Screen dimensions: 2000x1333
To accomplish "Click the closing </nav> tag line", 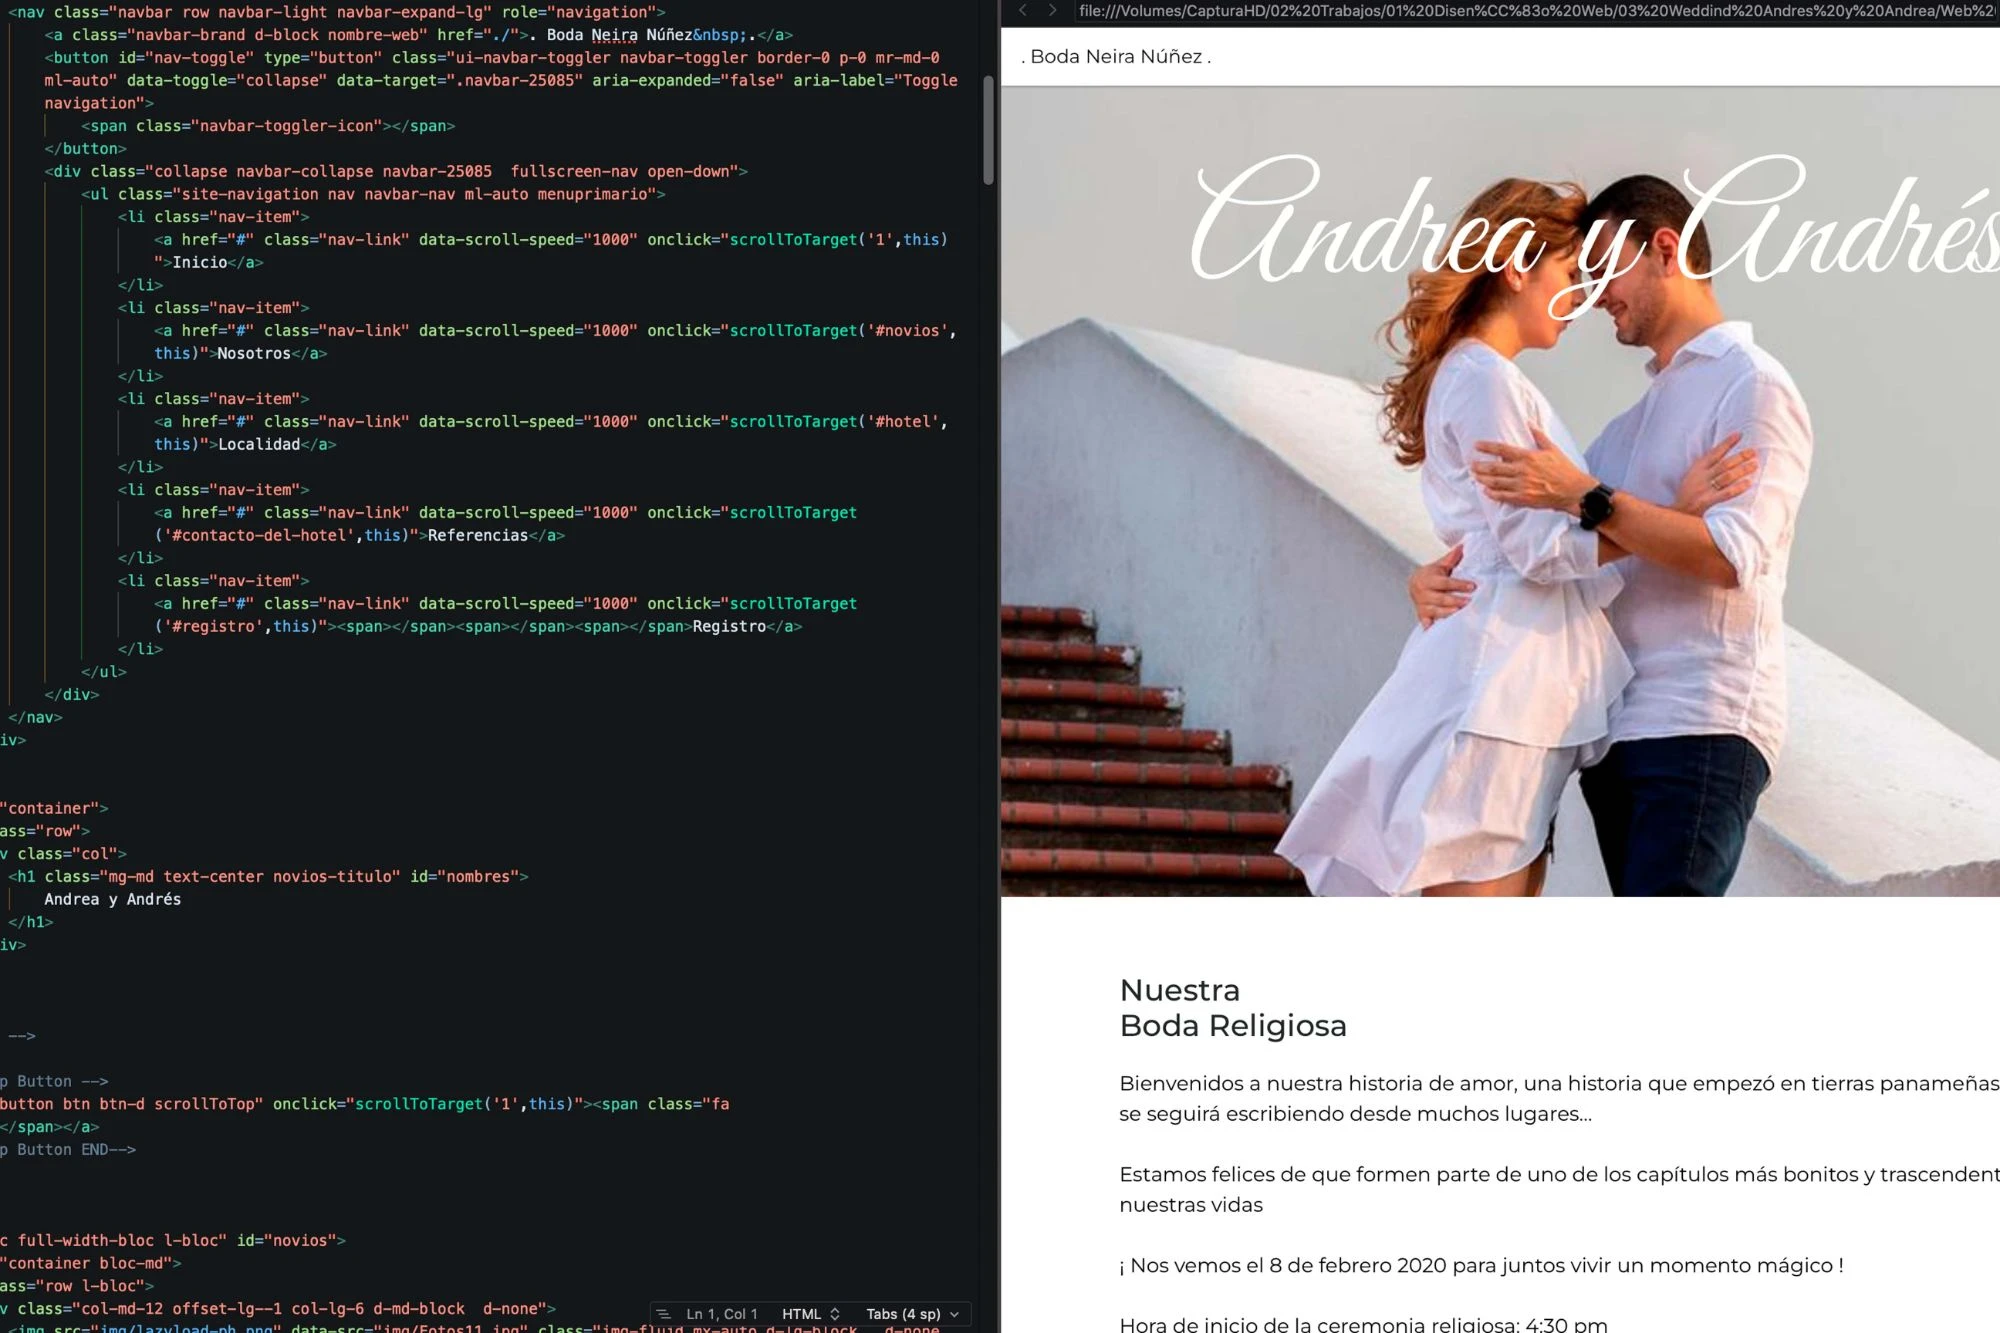I will [x=35, y=717].
